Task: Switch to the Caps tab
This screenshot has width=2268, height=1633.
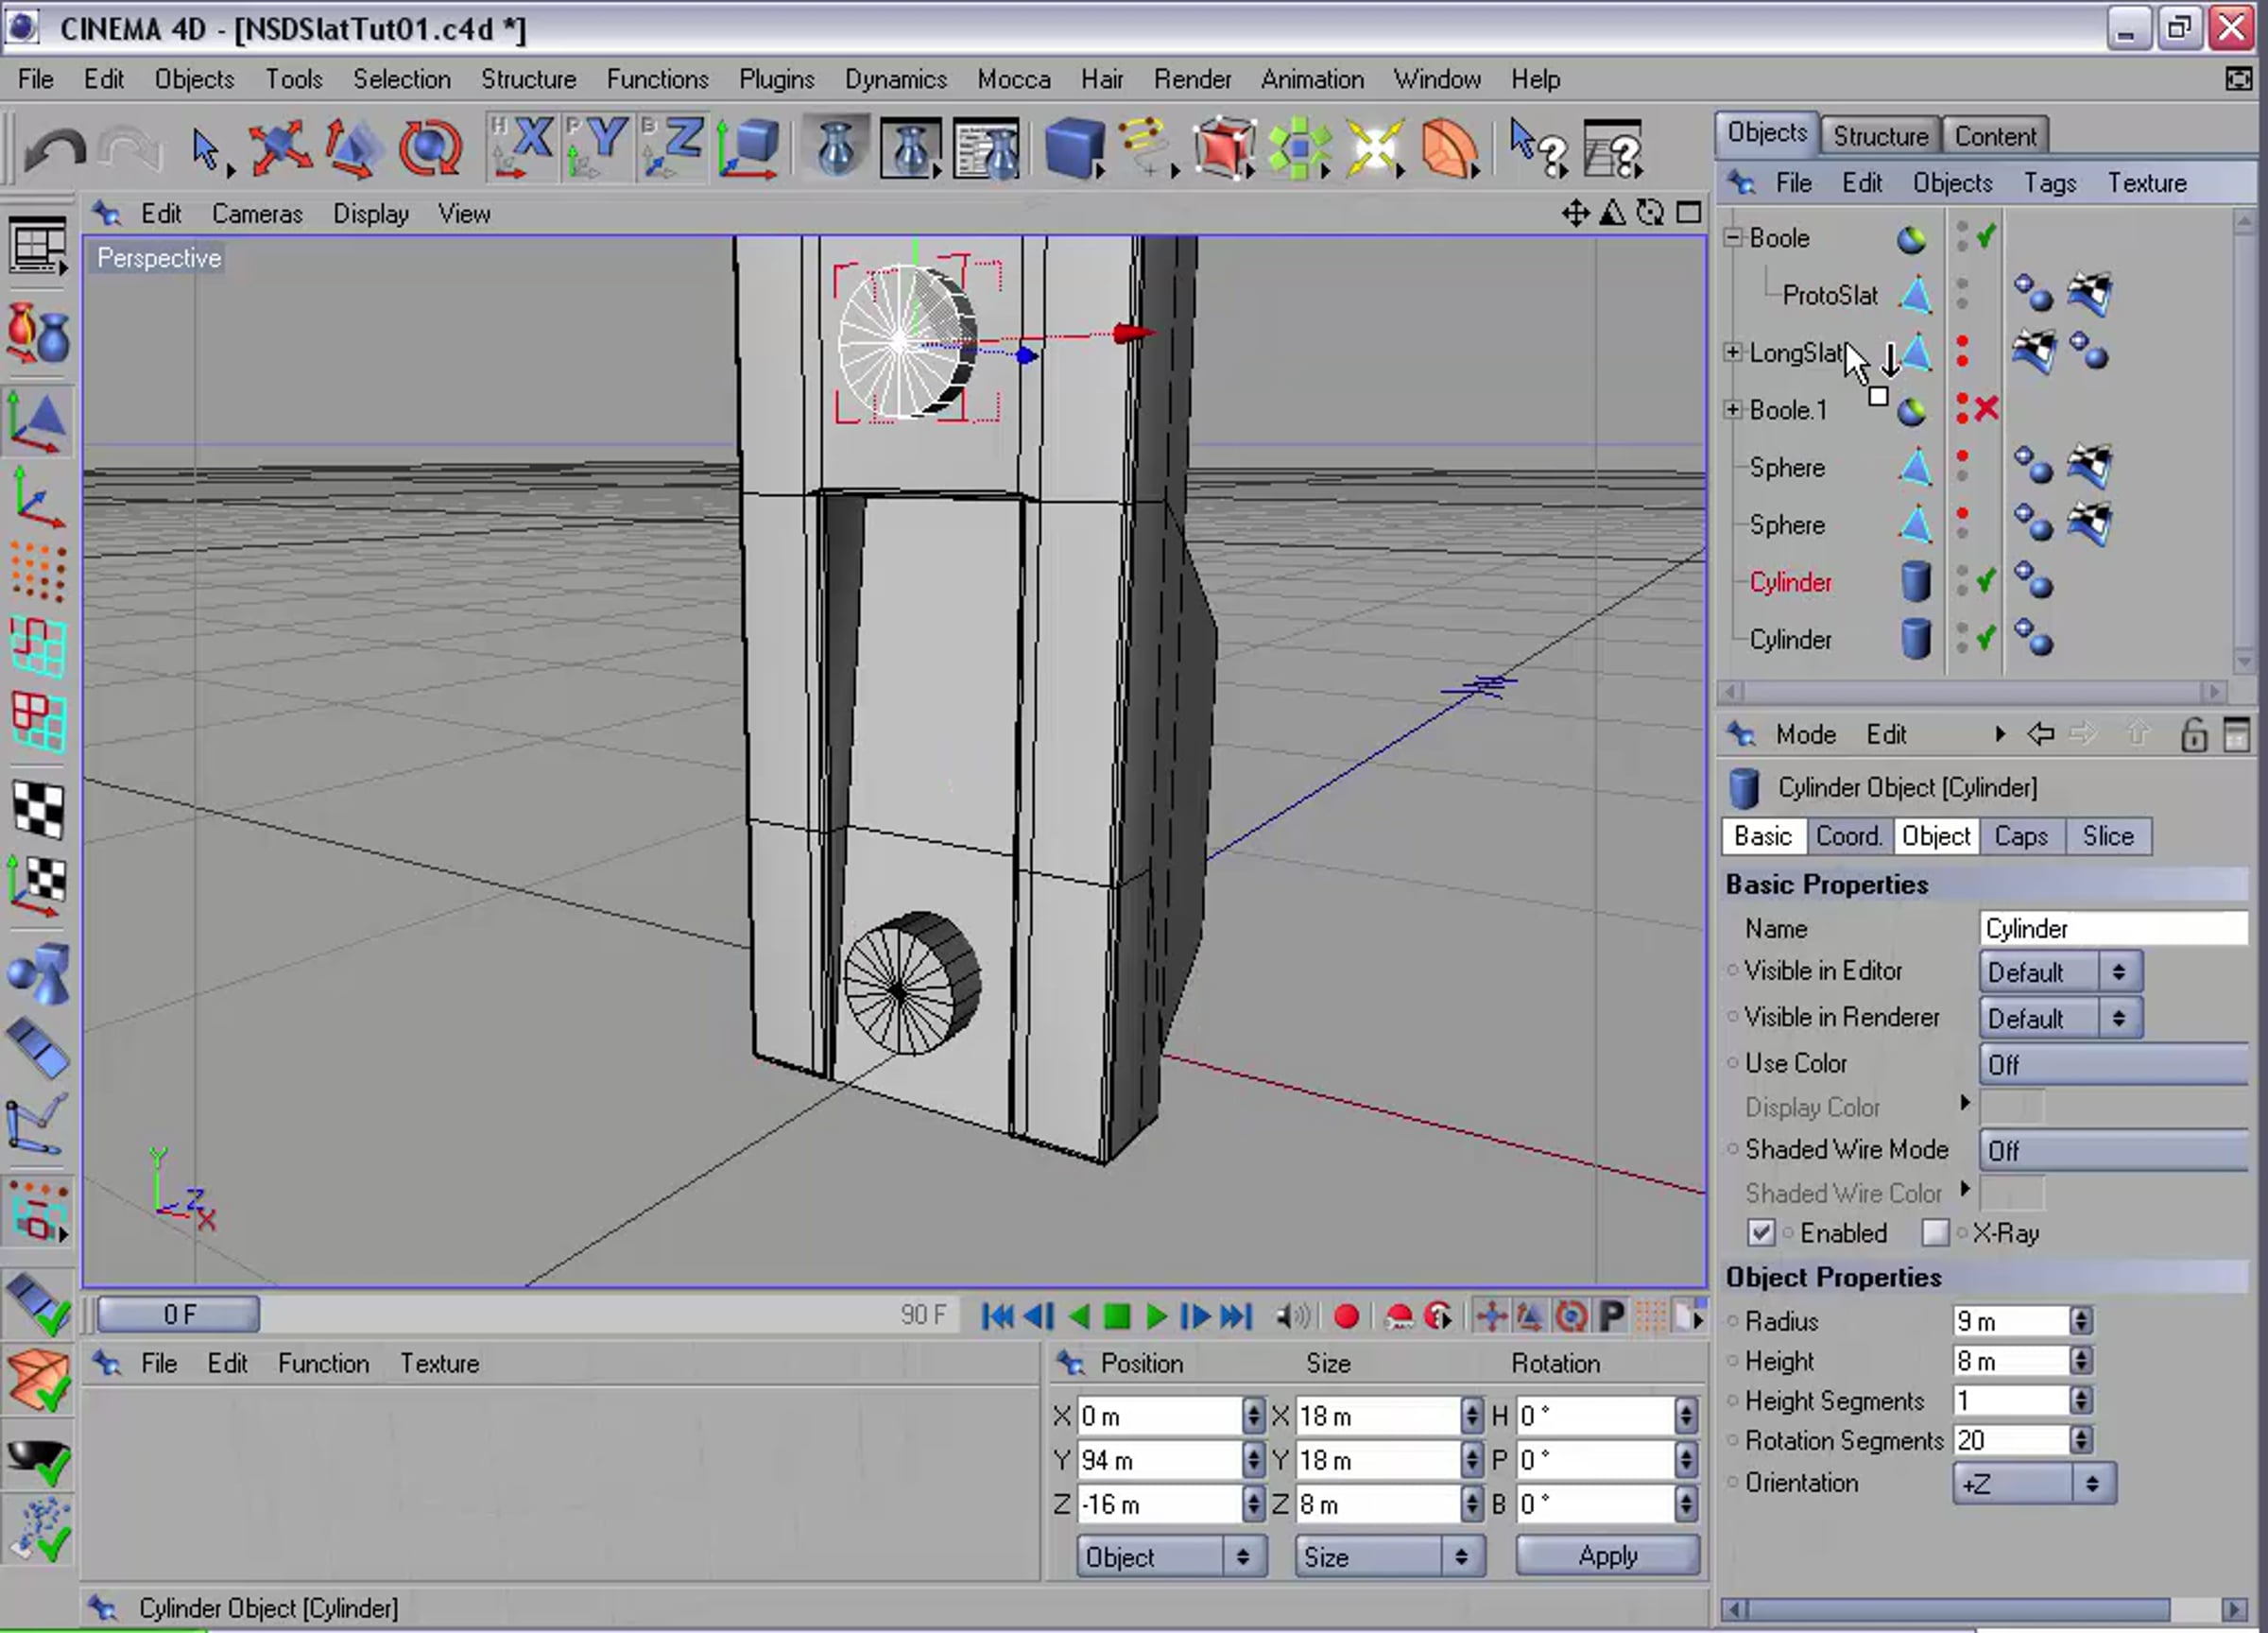Action: [2020, 836]
